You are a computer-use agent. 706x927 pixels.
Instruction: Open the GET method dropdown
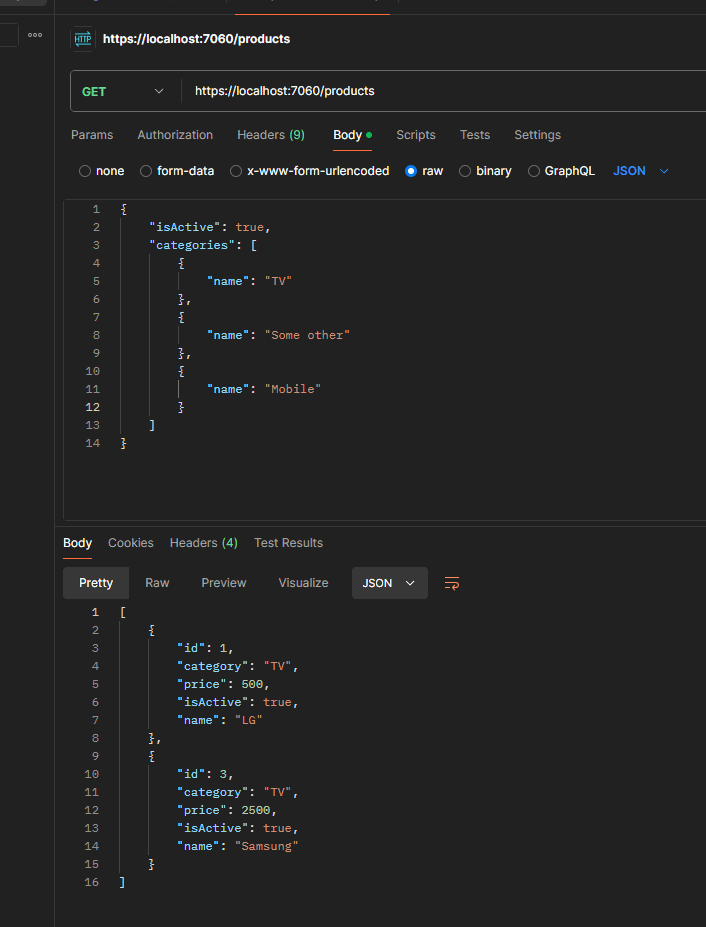pyautogui.click(x=124, y=90)
